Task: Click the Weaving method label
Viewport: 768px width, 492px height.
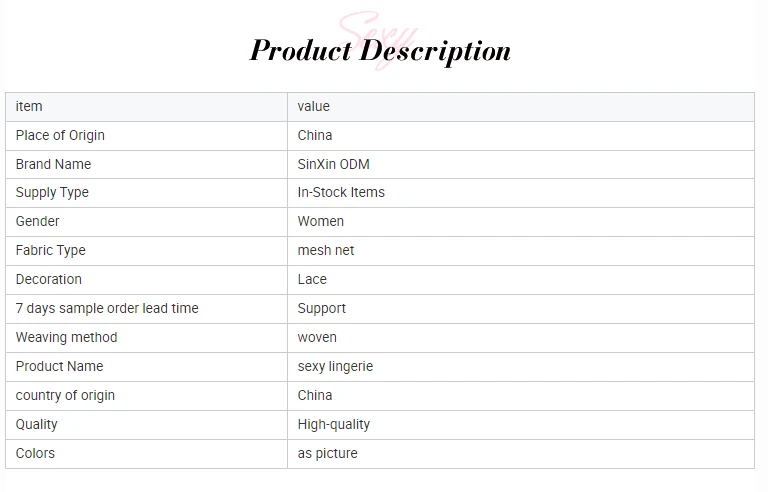Action: 66,337
